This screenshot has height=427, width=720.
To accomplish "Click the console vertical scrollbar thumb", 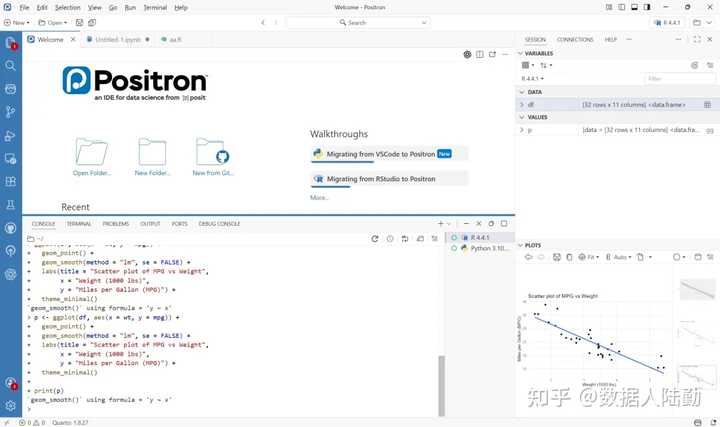I will [x=441, y=386].
